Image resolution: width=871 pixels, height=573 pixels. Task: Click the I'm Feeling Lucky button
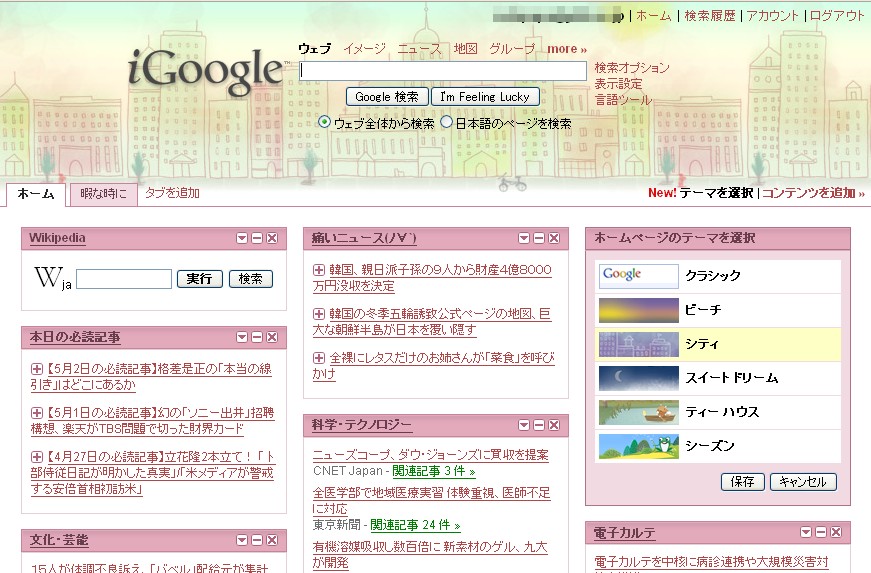(485, 97)
